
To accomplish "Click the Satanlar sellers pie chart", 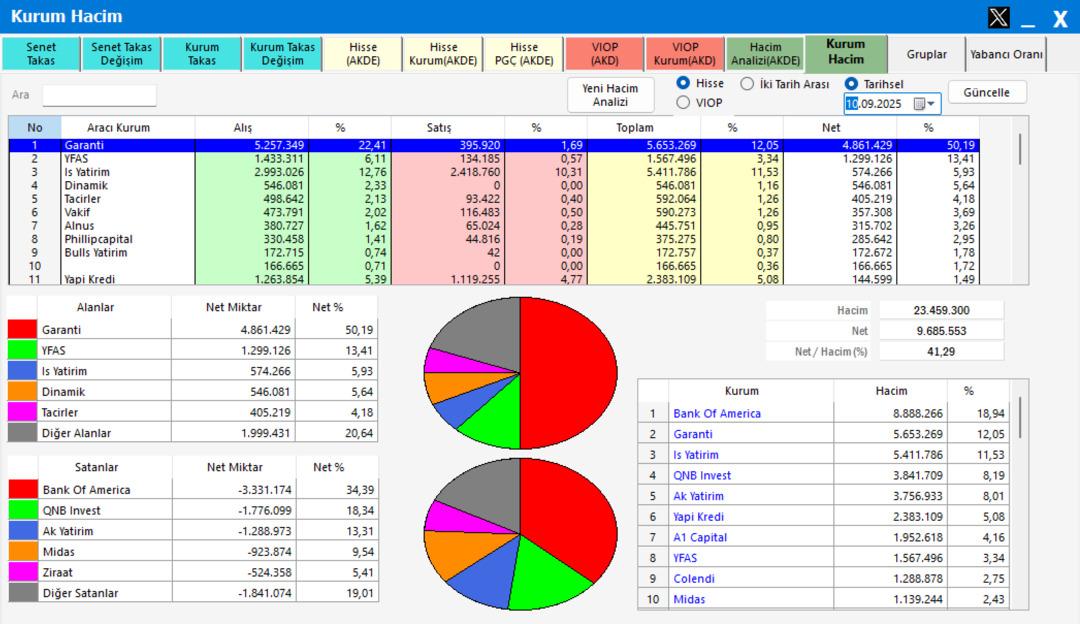I will (x=520, y=534).
